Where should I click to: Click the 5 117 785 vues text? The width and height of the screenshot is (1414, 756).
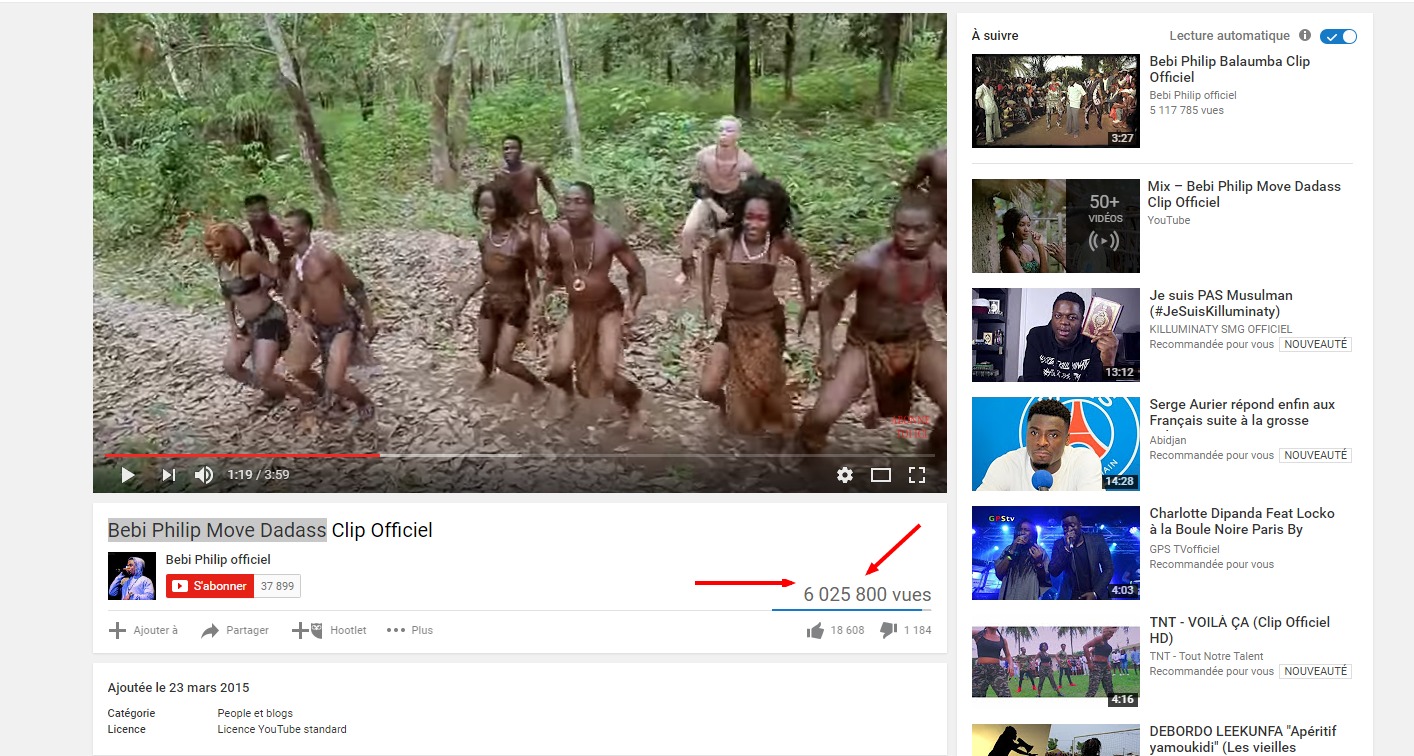(x=1187, y=110)
